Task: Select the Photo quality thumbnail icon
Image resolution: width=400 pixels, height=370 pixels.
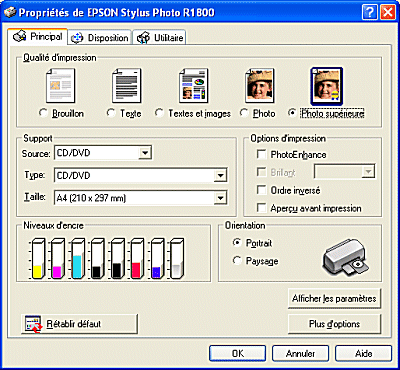Action: tap(260, 86)
